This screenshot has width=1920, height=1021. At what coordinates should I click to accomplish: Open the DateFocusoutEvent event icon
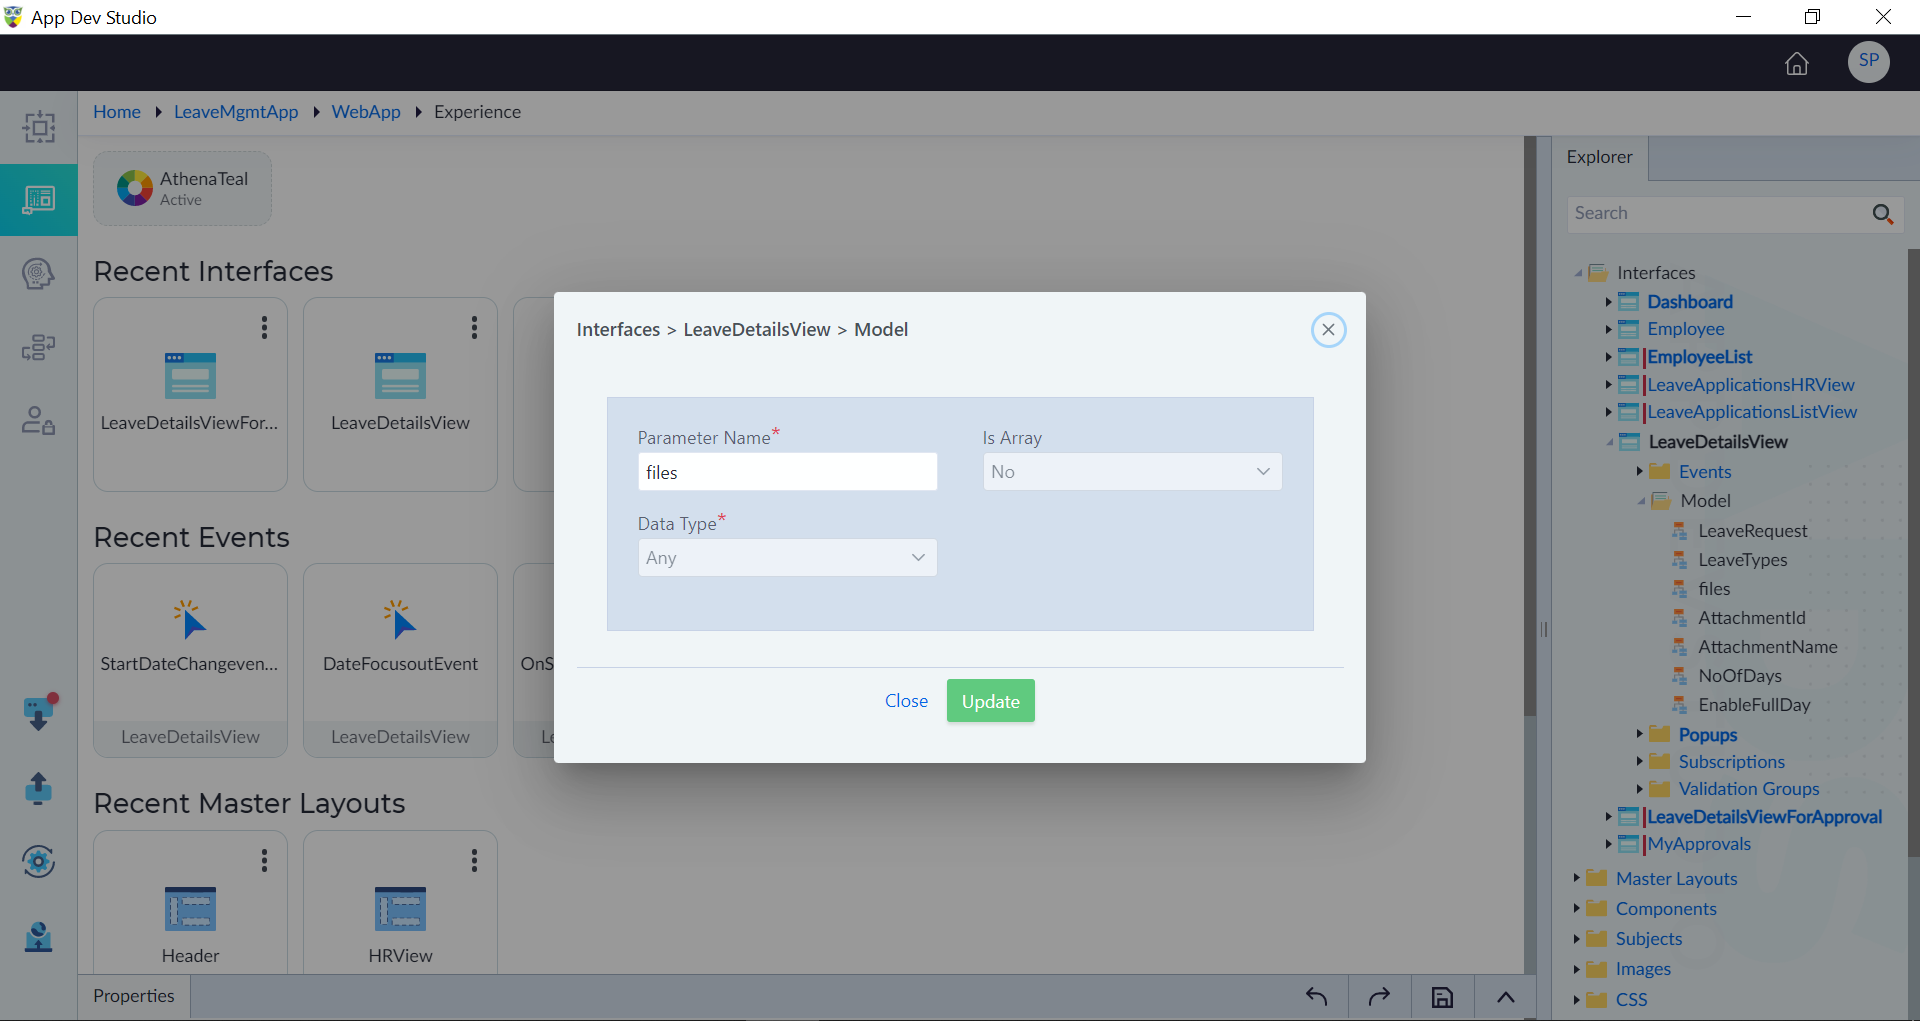click(x=400, y=620)
